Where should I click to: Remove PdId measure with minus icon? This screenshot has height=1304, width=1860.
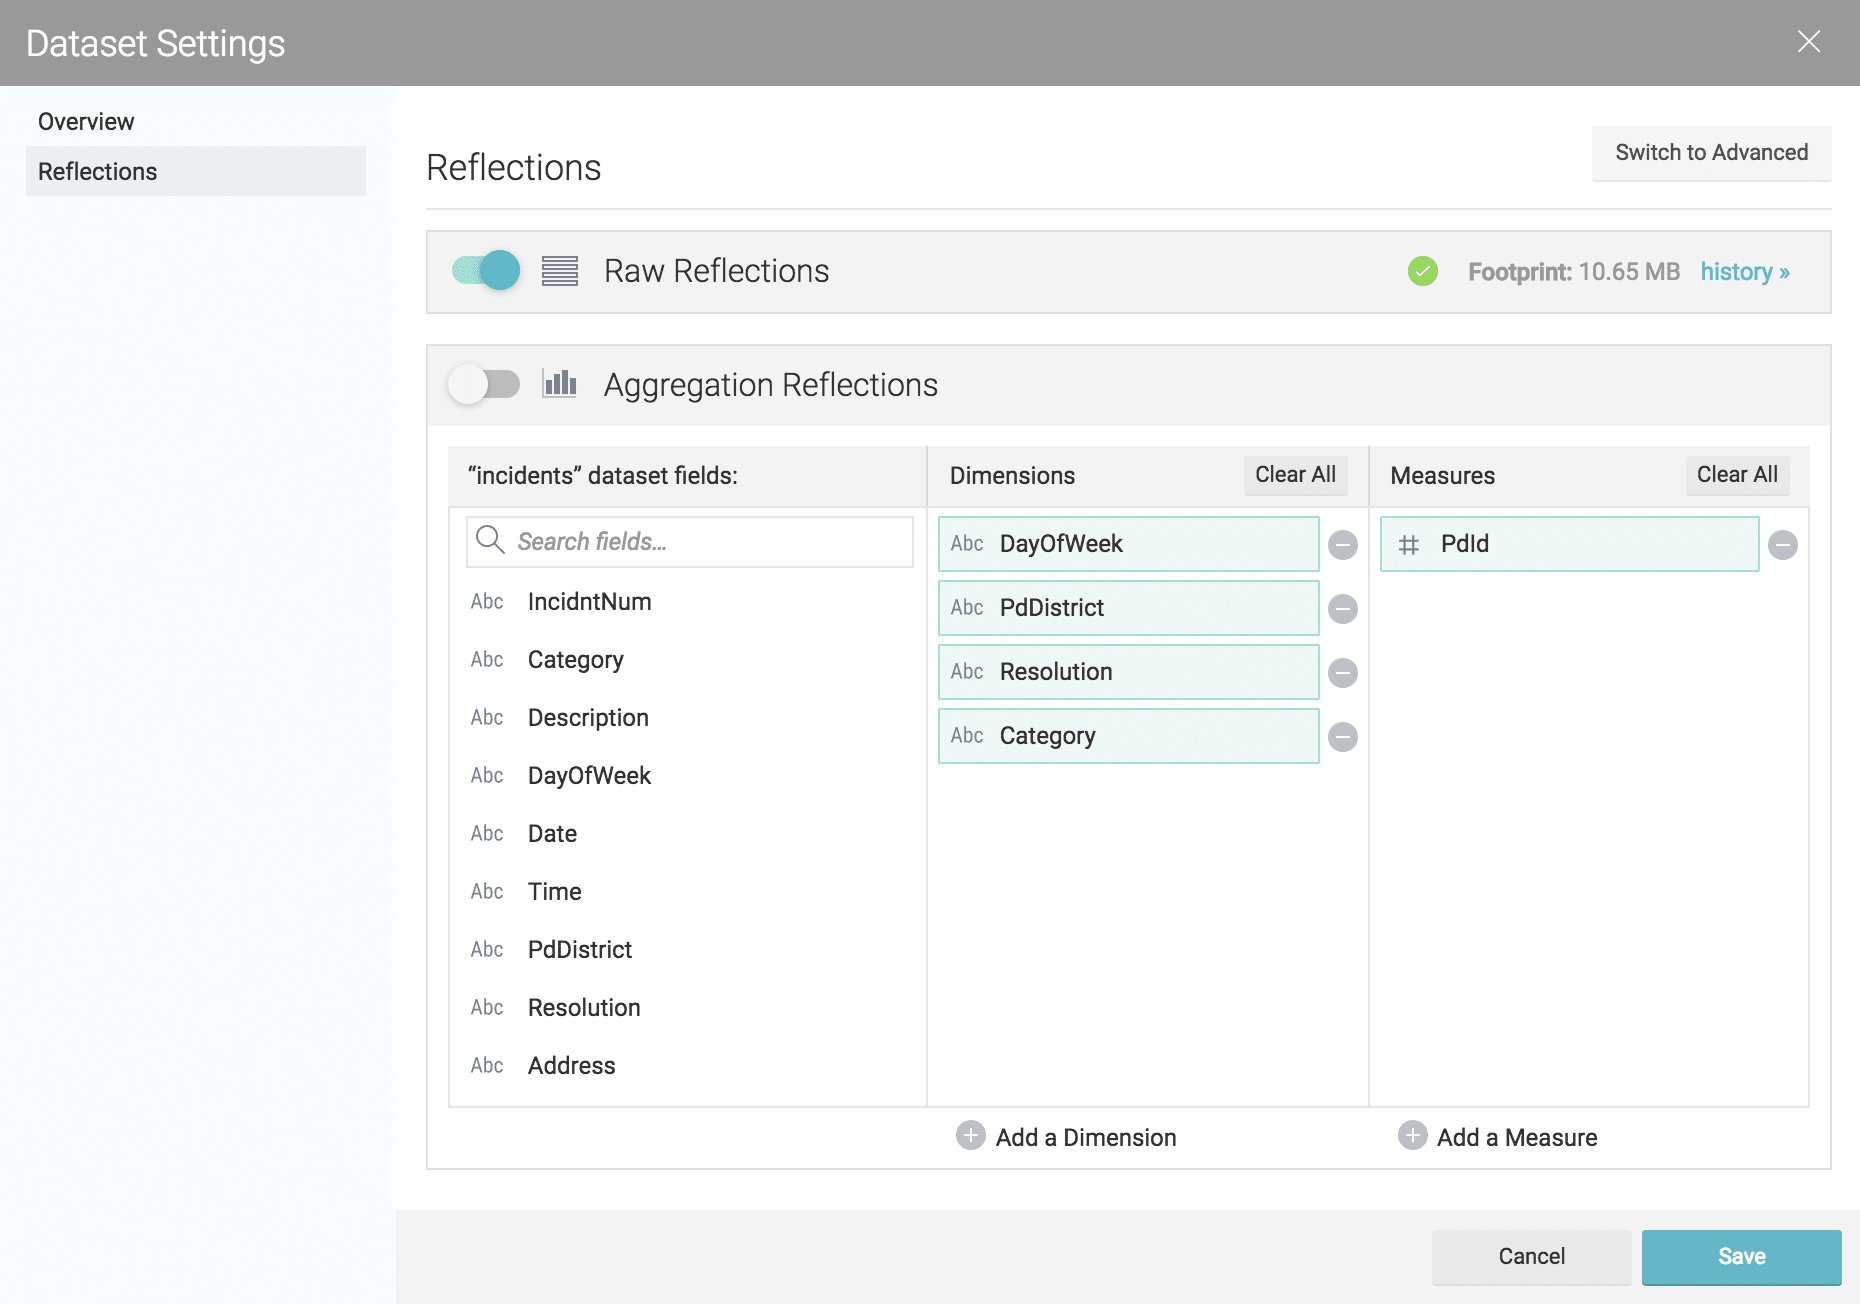1782,545
